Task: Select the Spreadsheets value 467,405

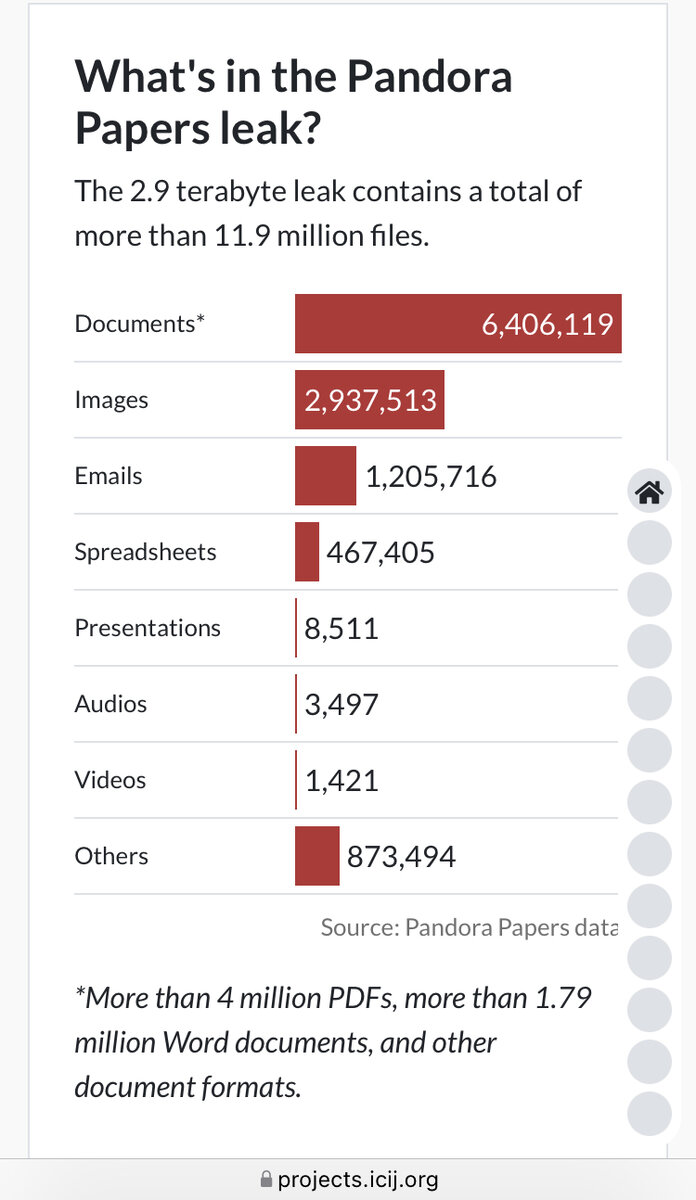Action: pyautogui.click(x=381, y=553)
